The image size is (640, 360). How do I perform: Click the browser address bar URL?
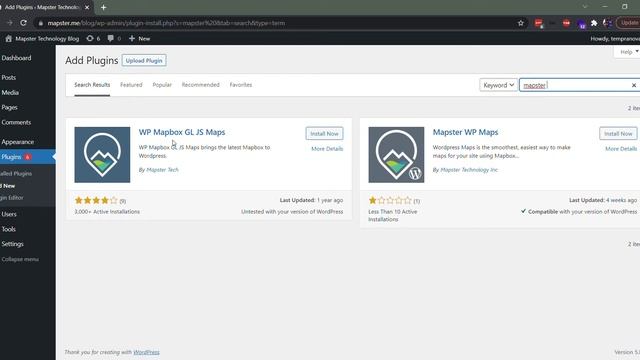pos(166,23)
